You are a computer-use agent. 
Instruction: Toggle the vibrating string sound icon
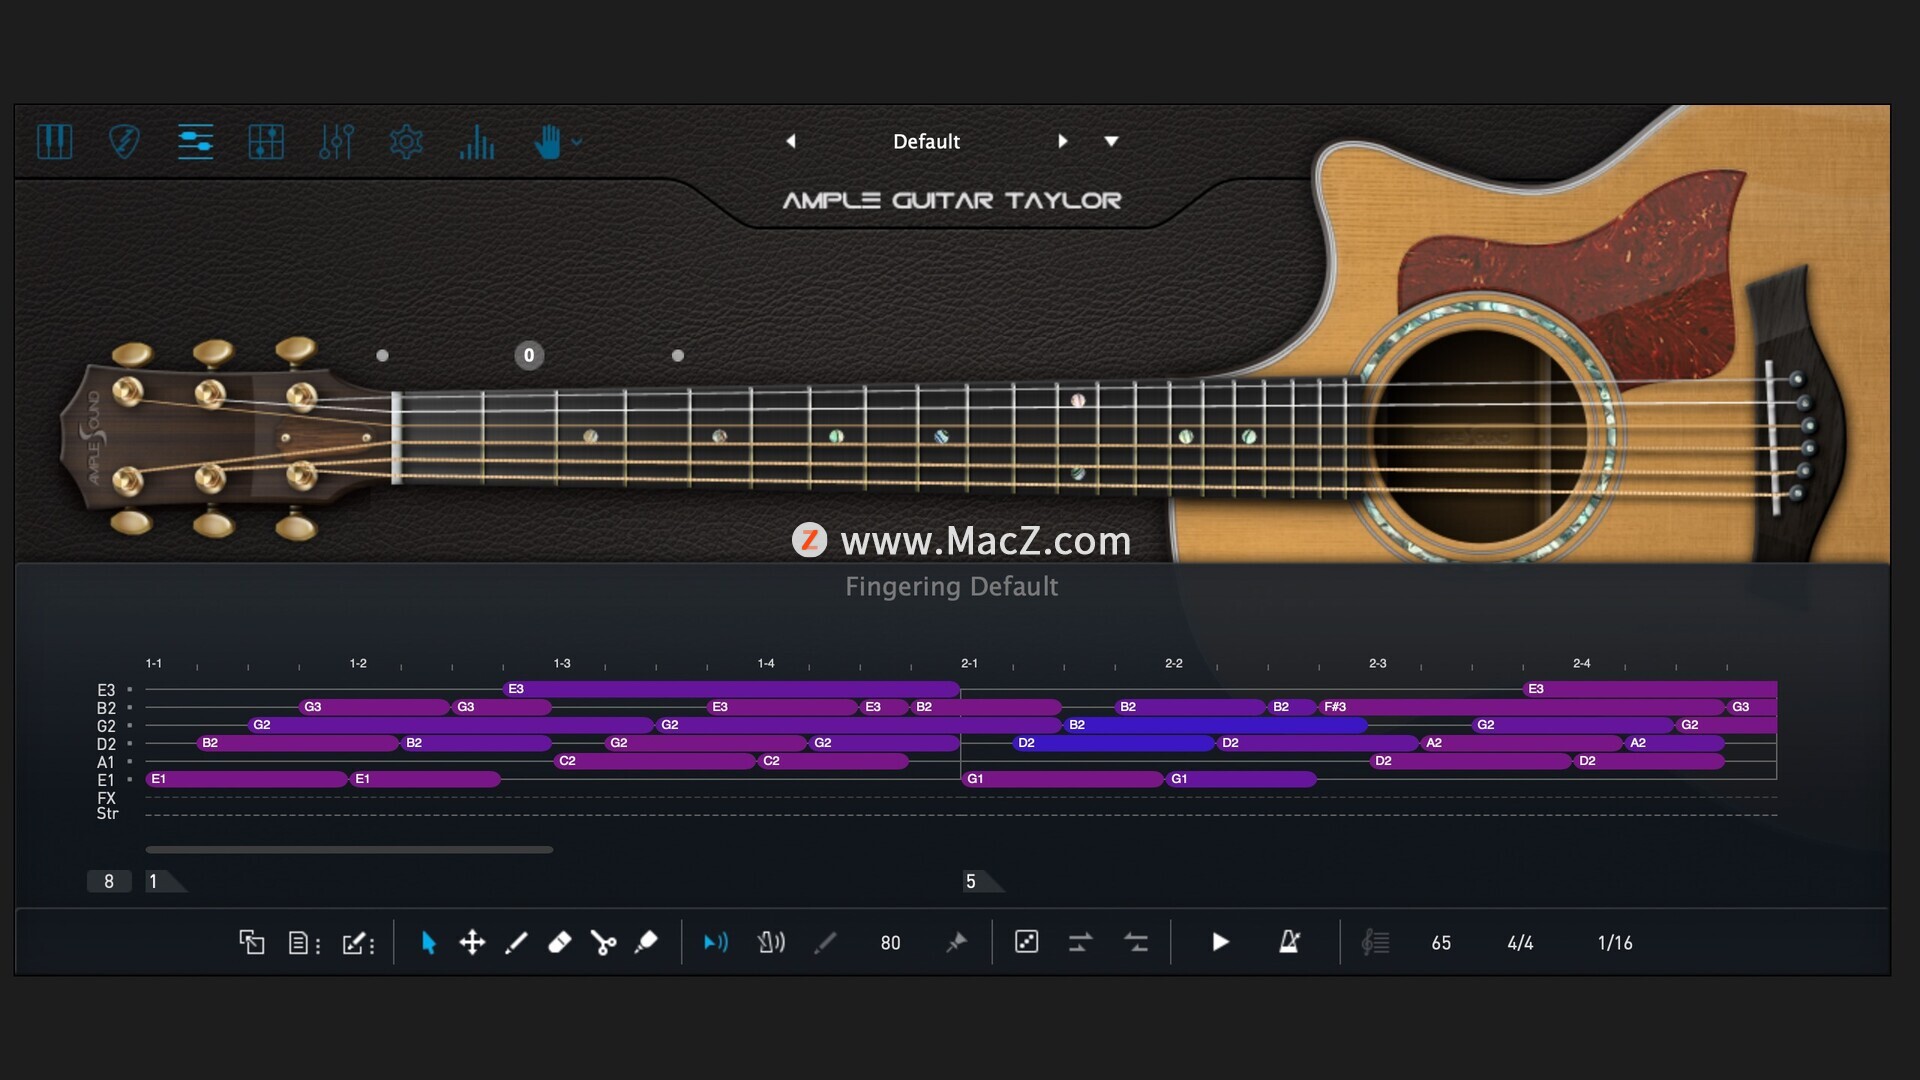(771, 942)
